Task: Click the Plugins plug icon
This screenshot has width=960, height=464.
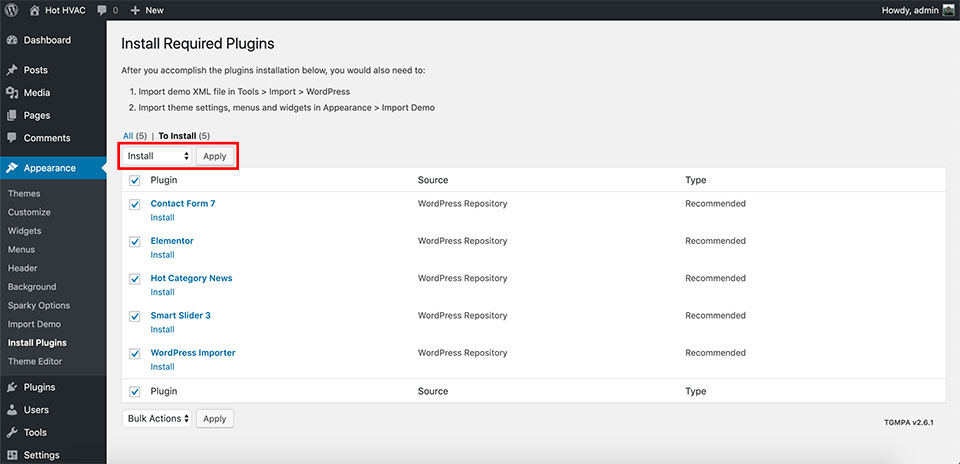Action: pyautogui.click(x=12, y=387)
